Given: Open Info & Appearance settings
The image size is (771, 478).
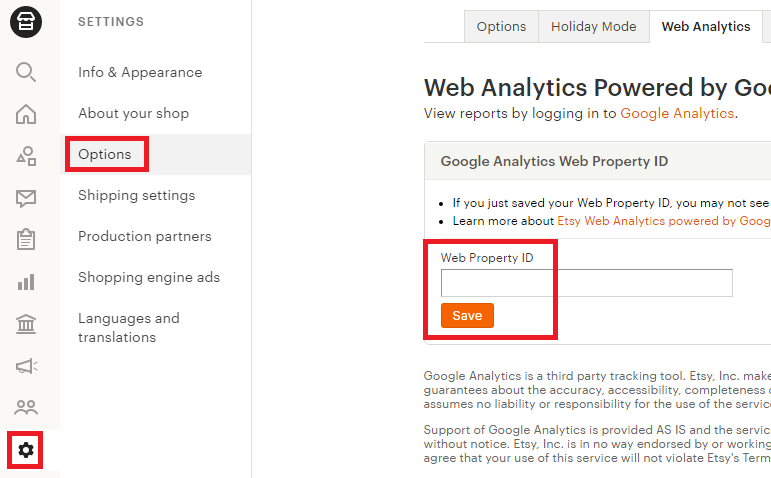Looking at the screenshot, I should click(x=140, y=72).
